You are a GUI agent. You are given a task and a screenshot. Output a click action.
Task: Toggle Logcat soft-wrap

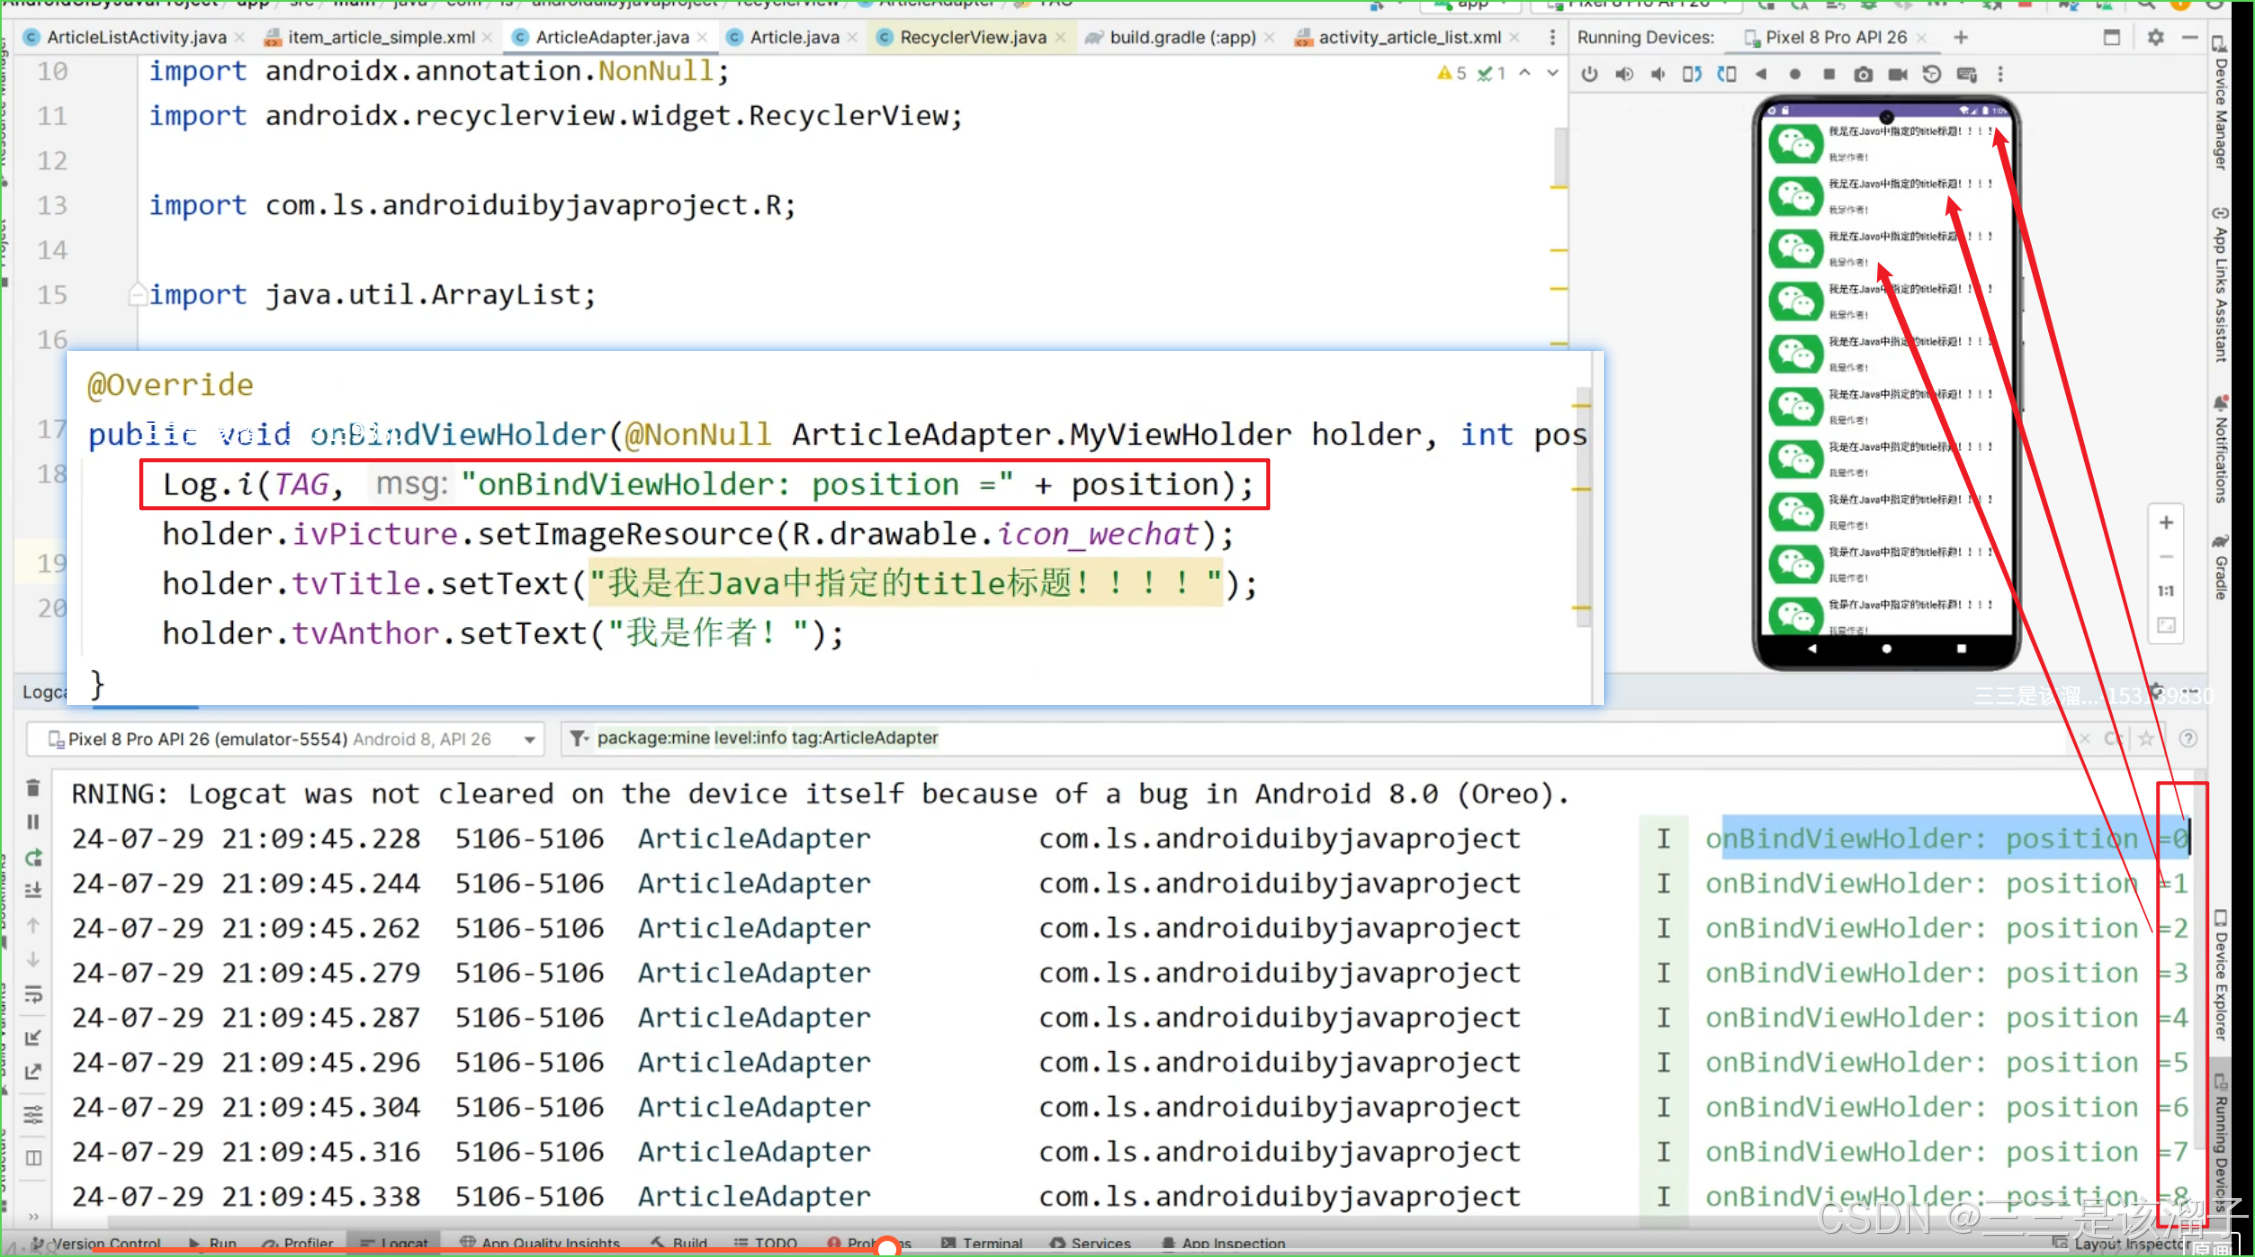33,994
